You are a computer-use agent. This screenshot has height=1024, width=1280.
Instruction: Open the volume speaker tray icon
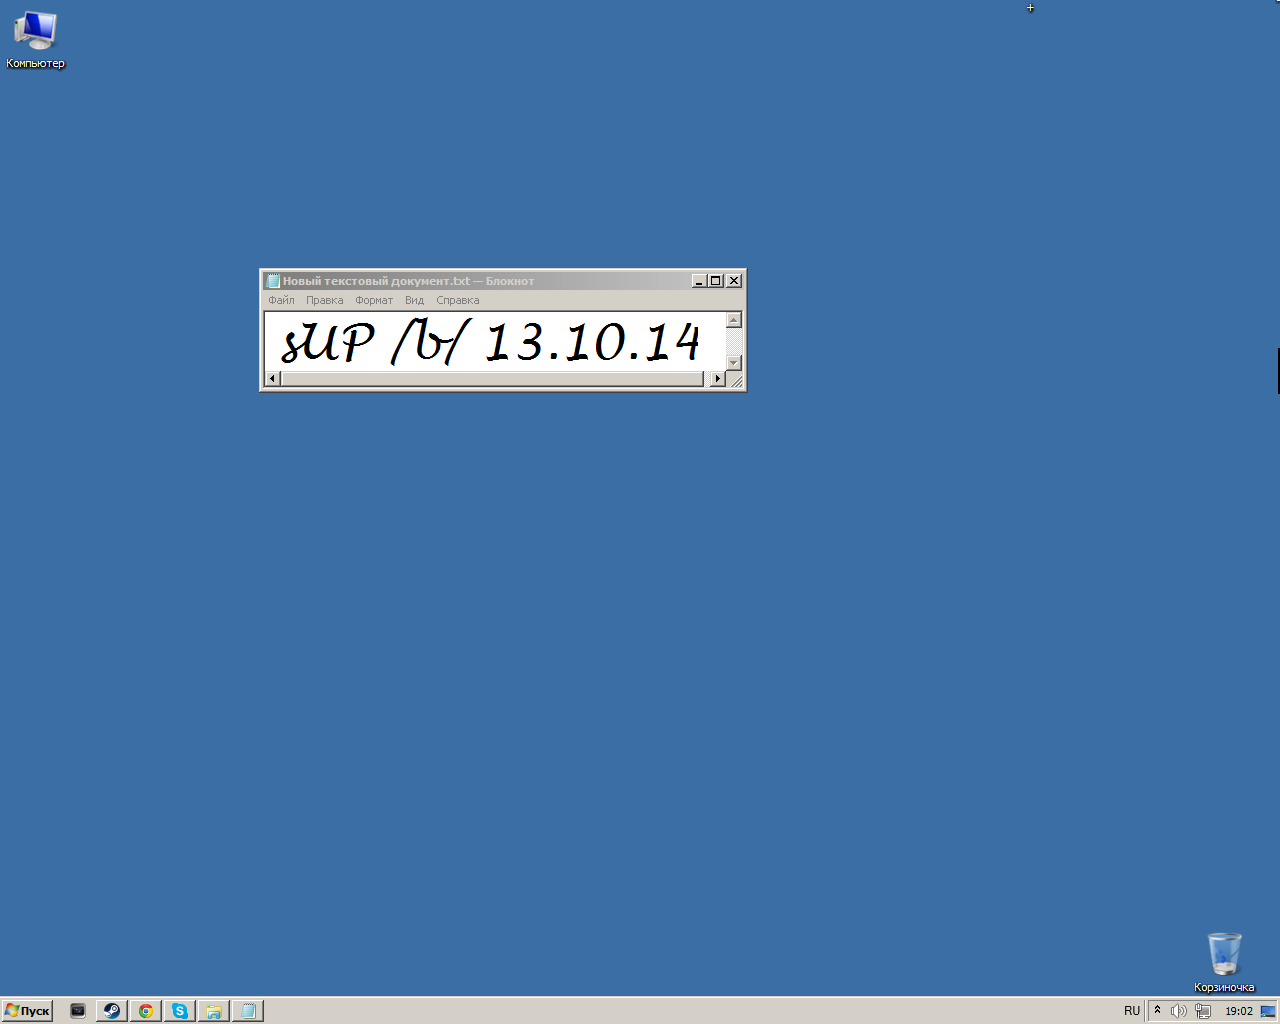pyautogui.click(x=1179, y=1011)
